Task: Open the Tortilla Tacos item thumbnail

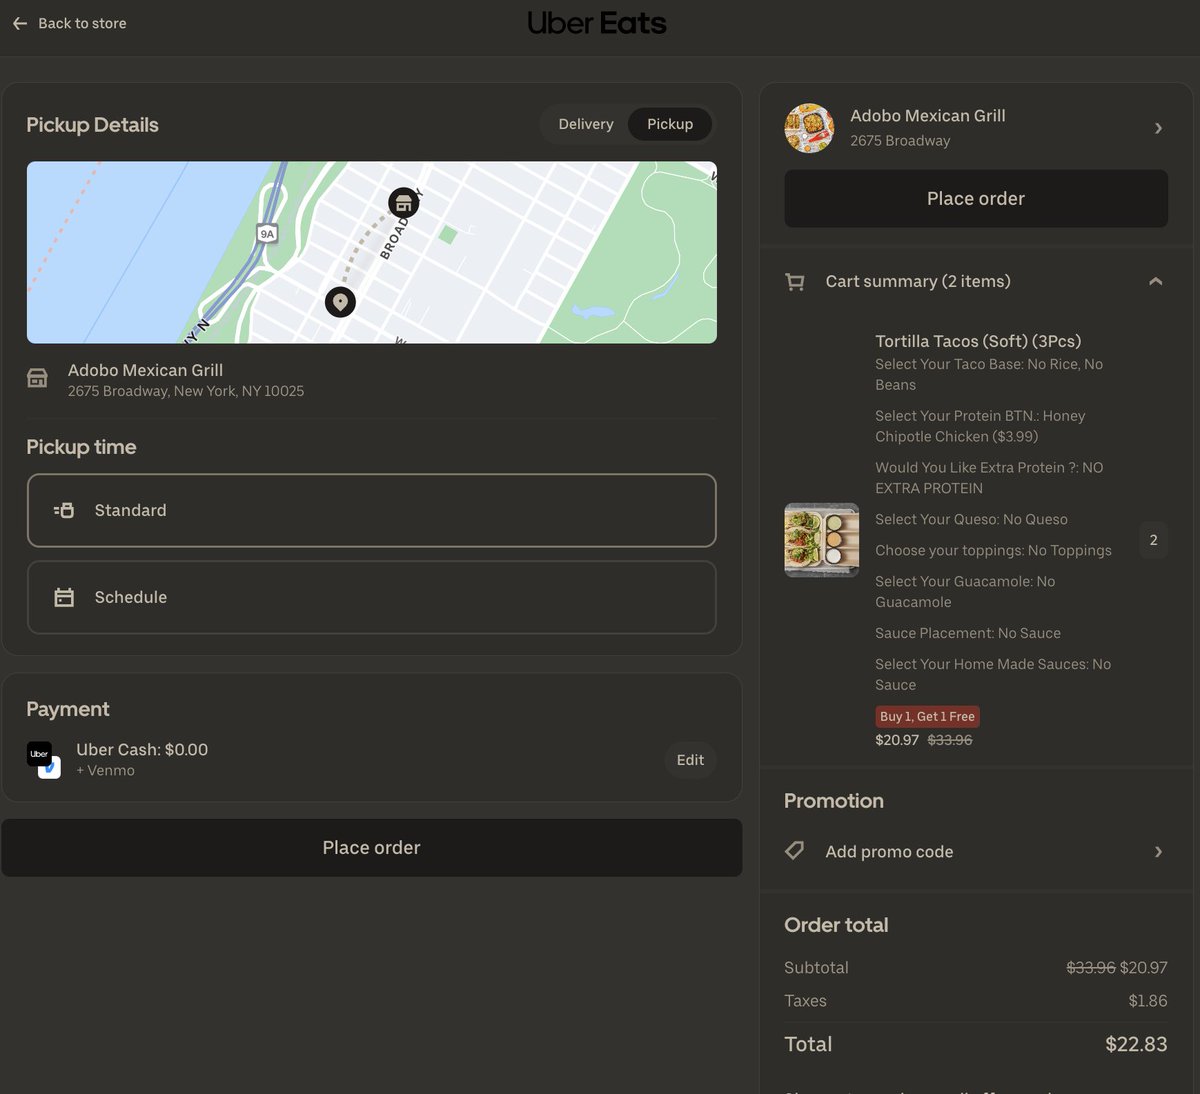Action: click(x=822, y=540)
